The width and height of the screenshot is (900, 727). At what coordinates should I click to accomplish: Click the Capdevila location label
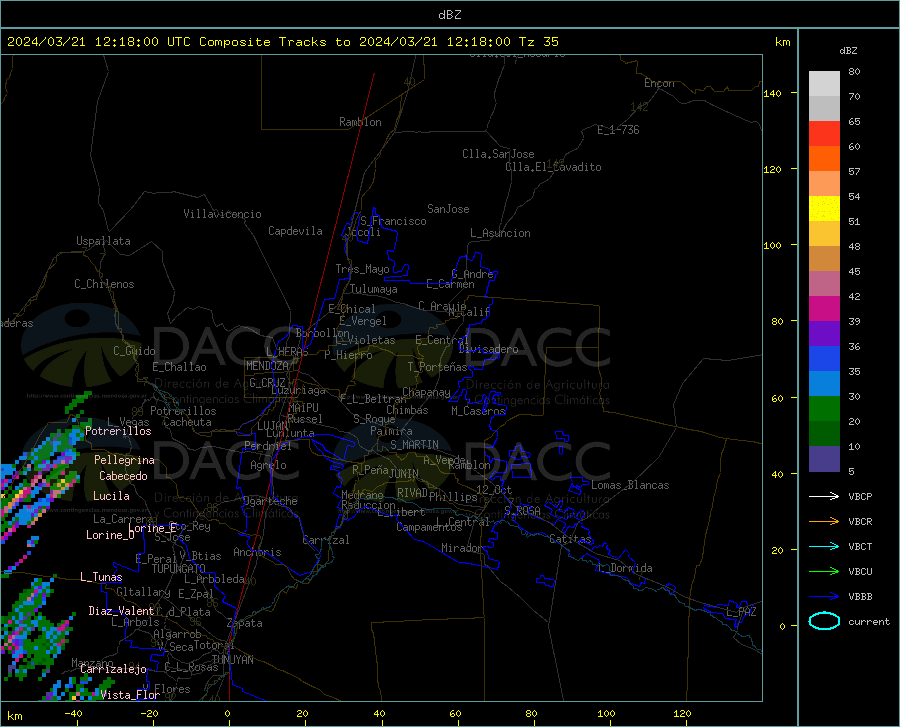[x=295, y=231]
